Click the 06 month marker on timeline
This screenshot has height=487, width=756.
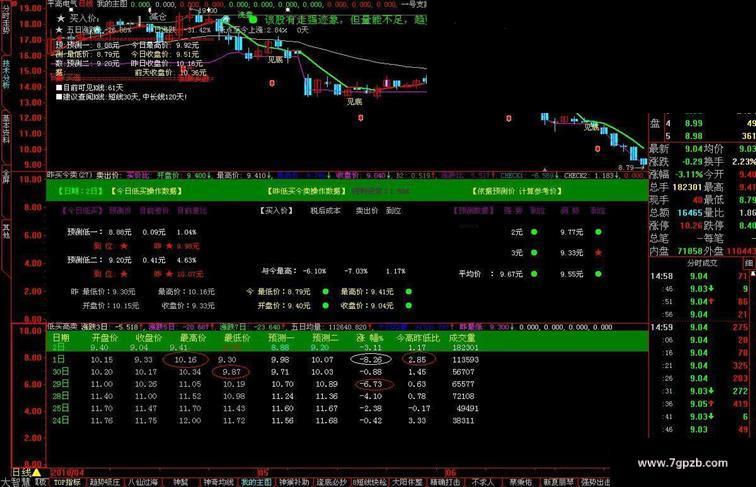pyautogui.click(x=449, y=473)
